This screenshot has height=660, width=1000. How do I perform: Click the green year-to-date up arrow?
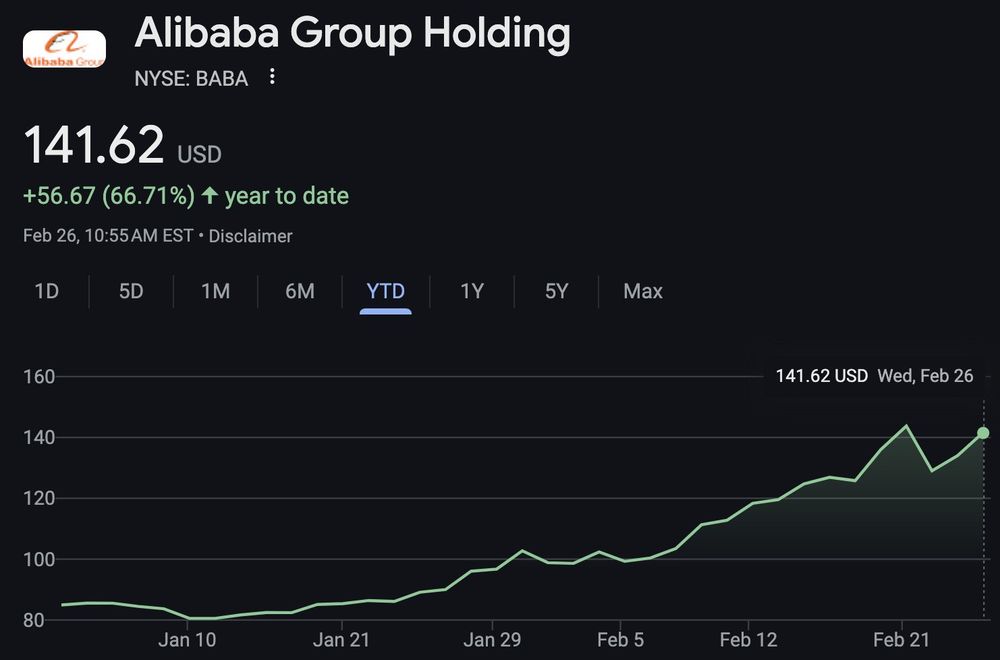pos(209,196)
